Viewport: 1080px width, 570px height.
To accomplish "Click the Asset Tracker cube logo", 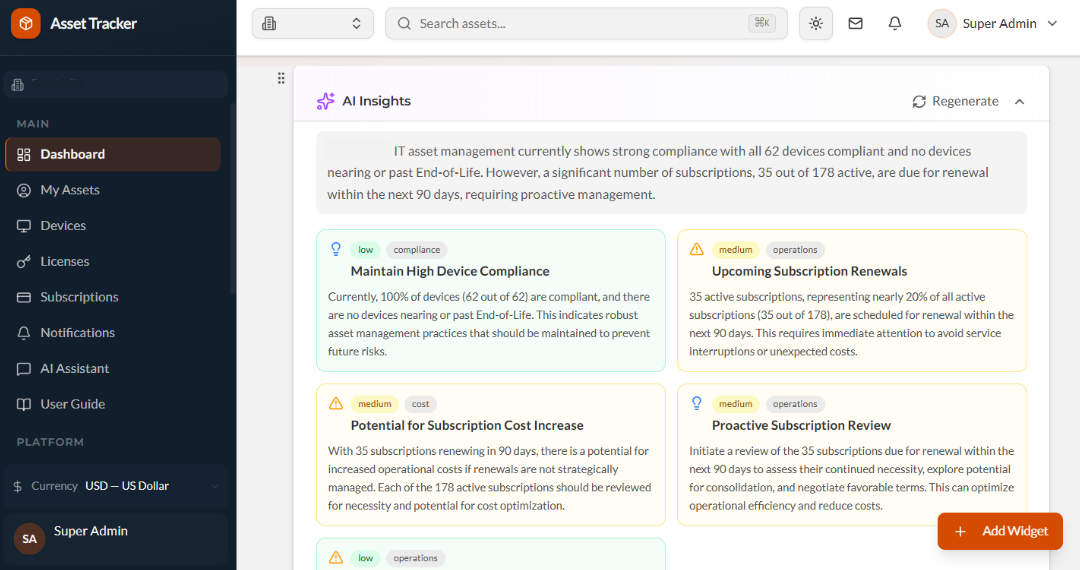I will coord(25,23).
